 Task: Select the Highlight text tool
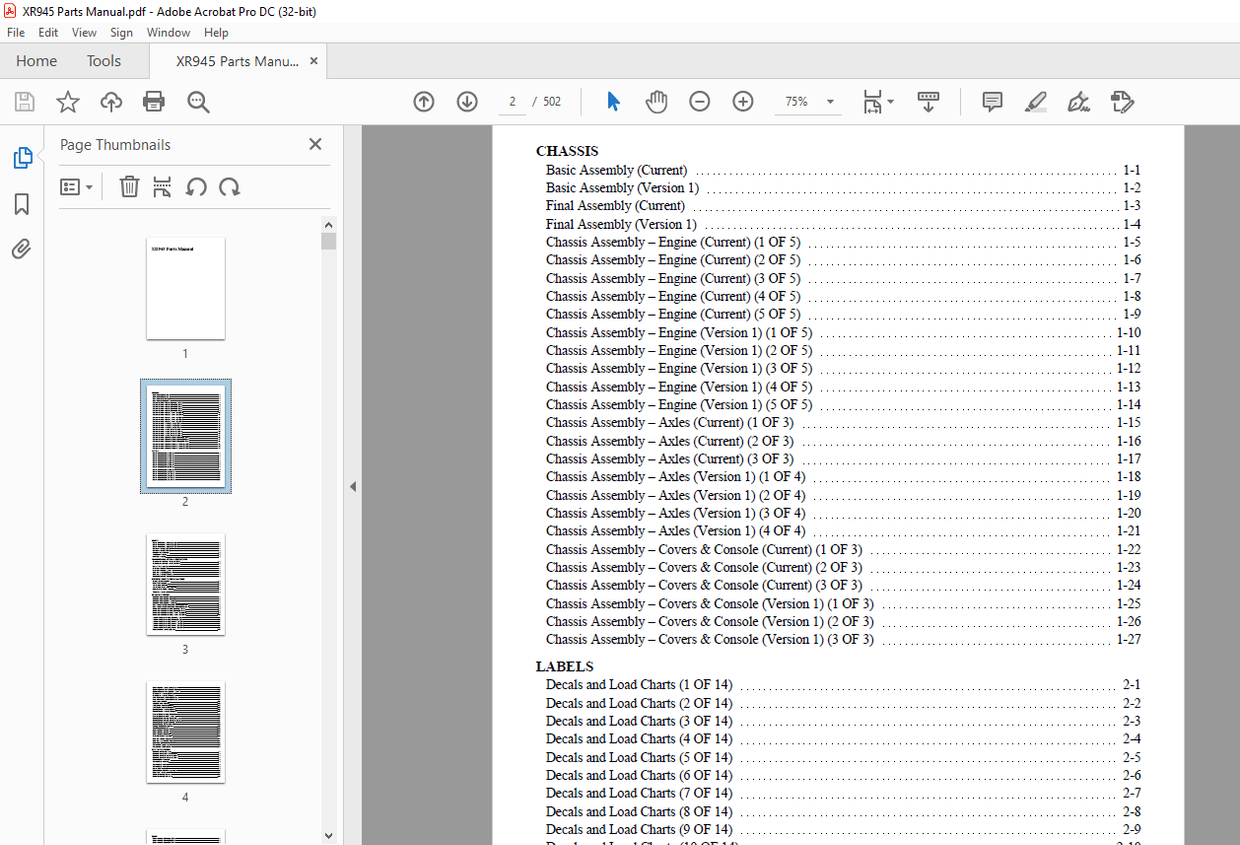1035,102
